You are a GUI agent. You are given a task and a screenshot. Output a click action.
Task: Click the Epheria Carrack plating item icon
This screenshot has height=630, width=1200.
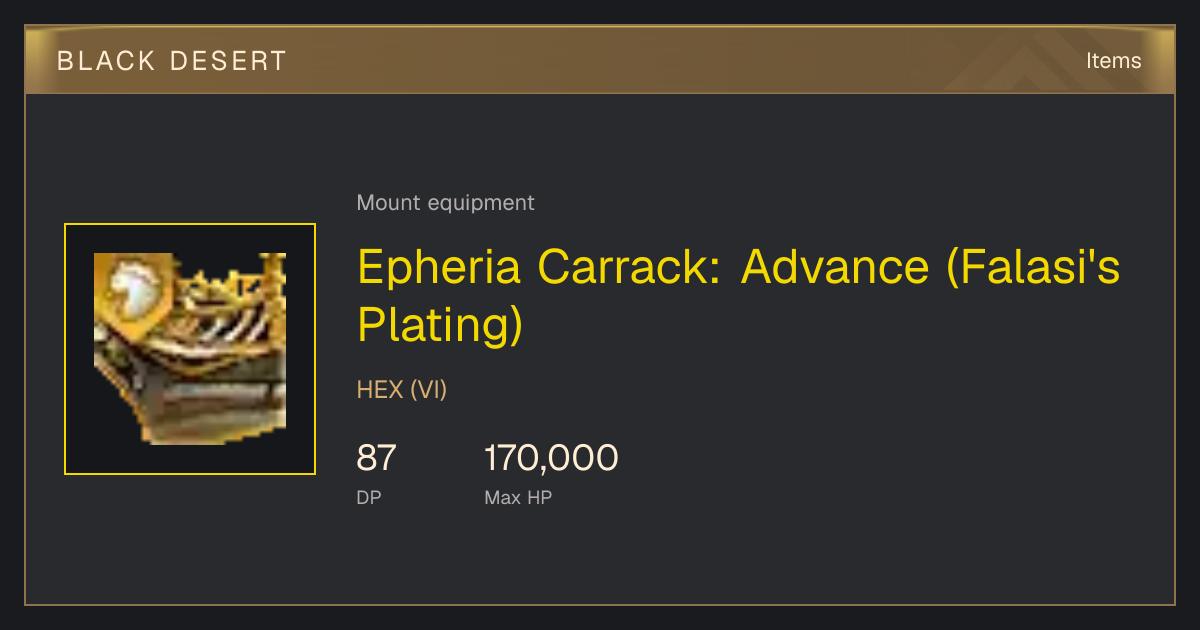click(x=190, y=349)
